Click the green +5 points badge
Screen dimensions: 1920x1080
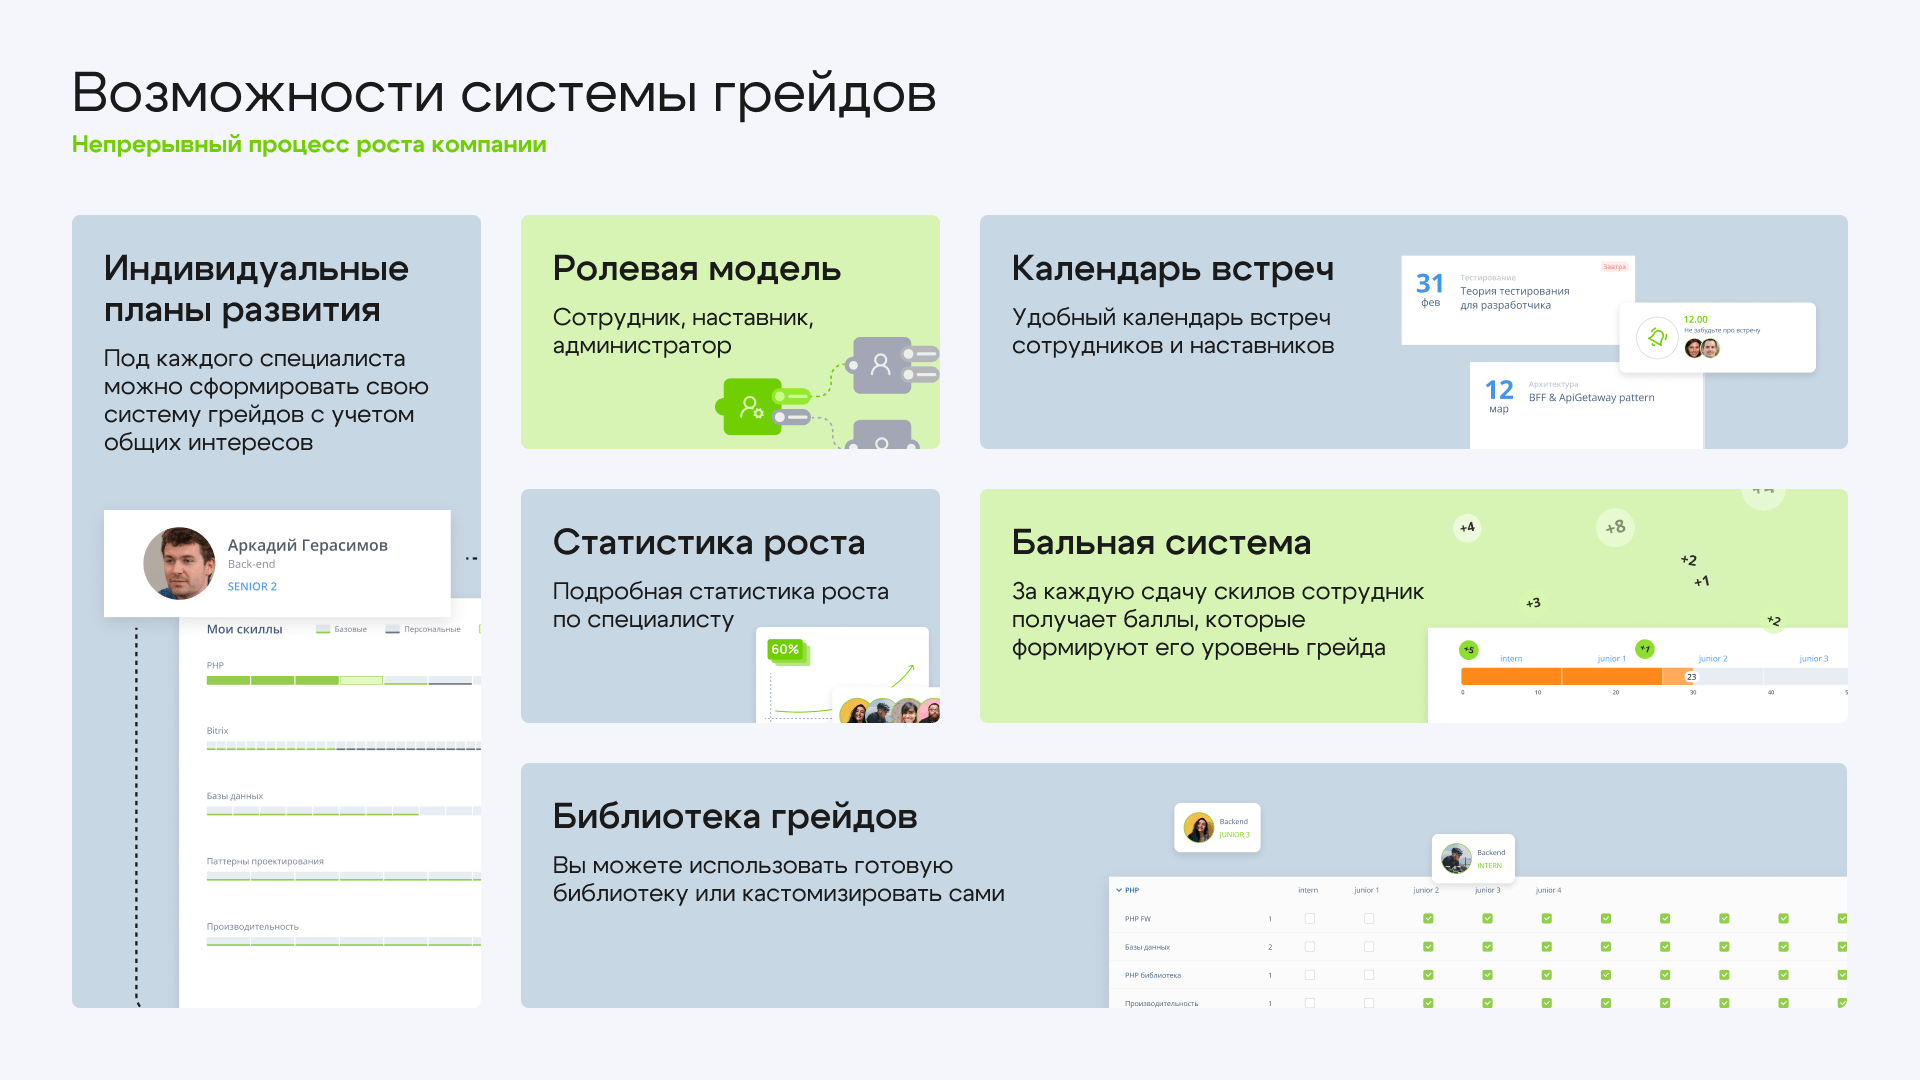[x=1468, y=650]
